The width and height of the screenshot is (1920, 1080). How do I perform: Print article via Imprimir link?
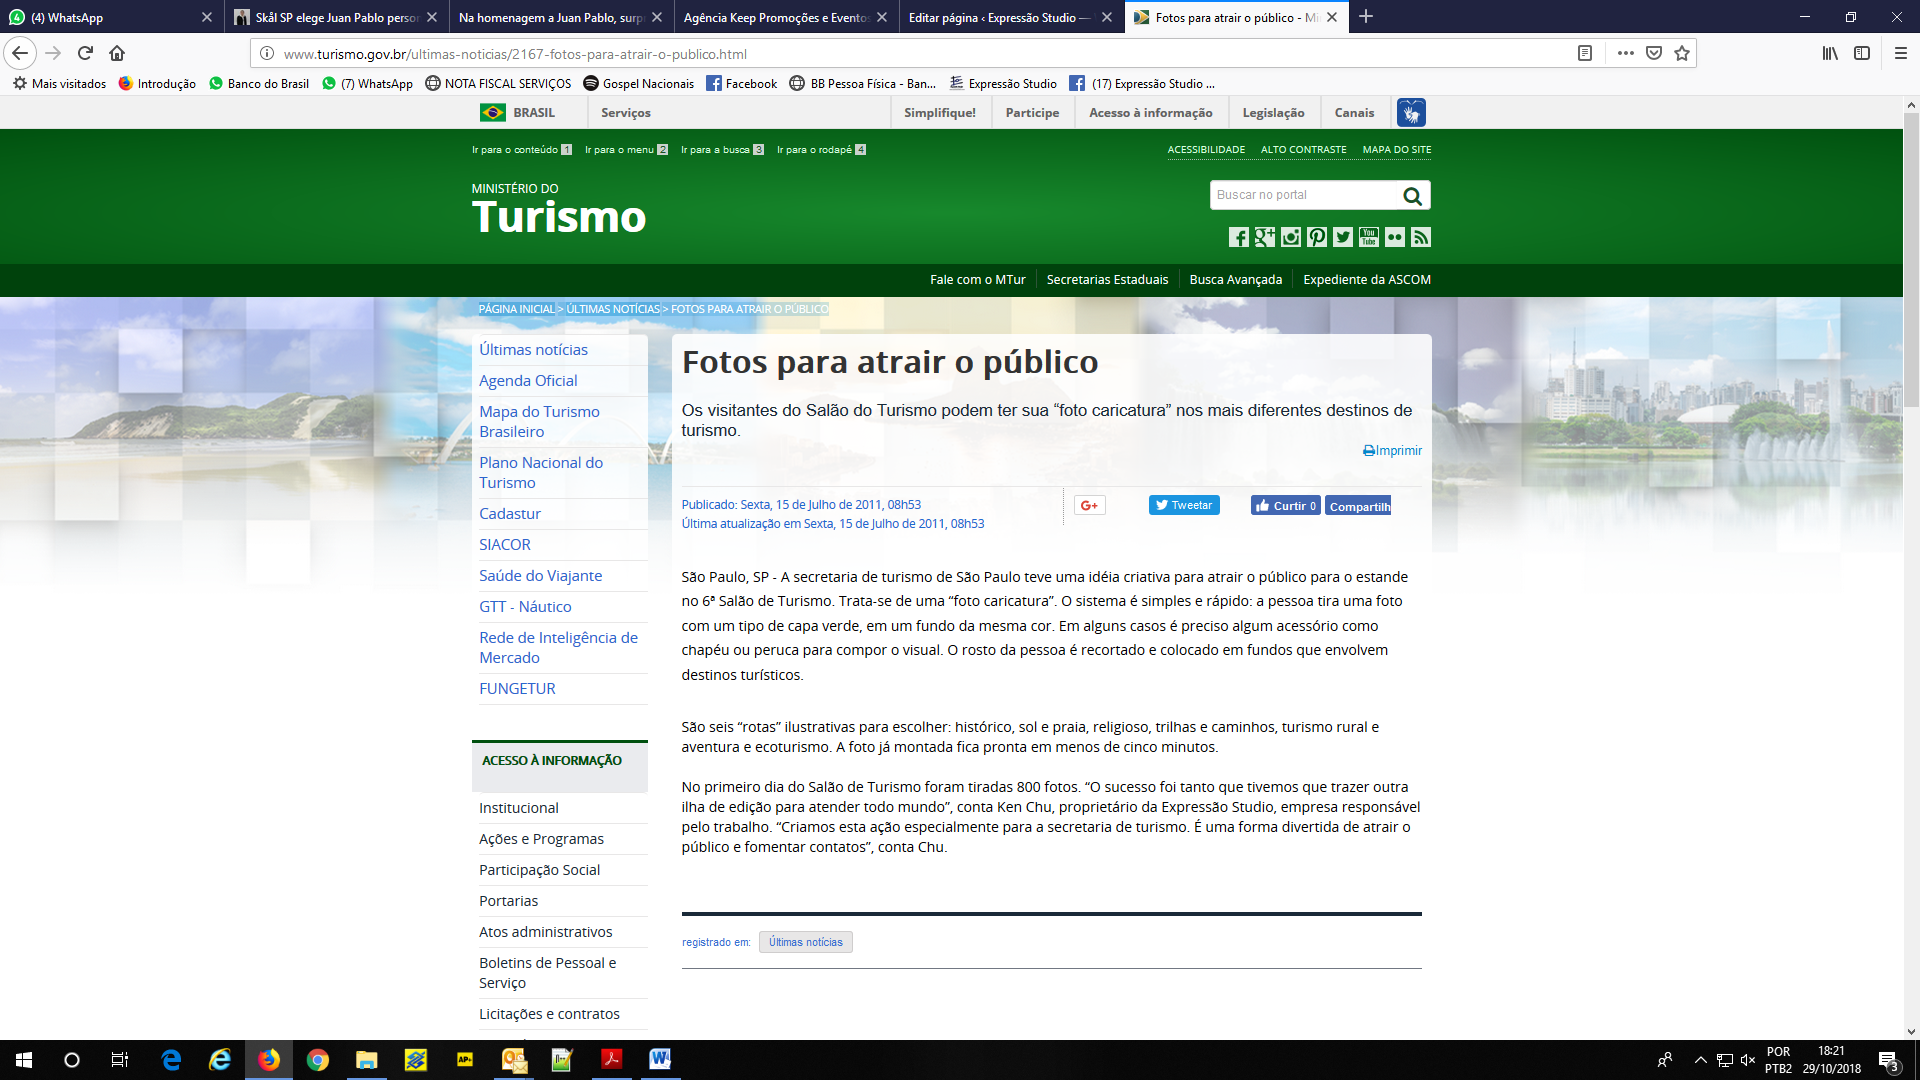[x=1392, y=451]
